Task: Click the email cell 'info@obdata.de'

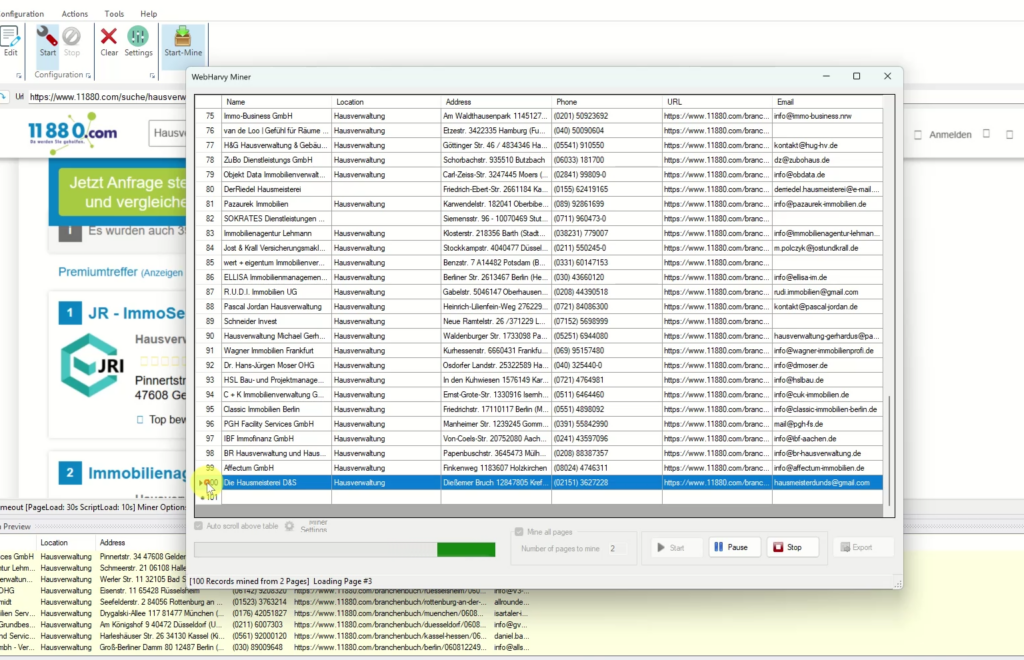Action: pyautogui.click(x=827, y=175)
